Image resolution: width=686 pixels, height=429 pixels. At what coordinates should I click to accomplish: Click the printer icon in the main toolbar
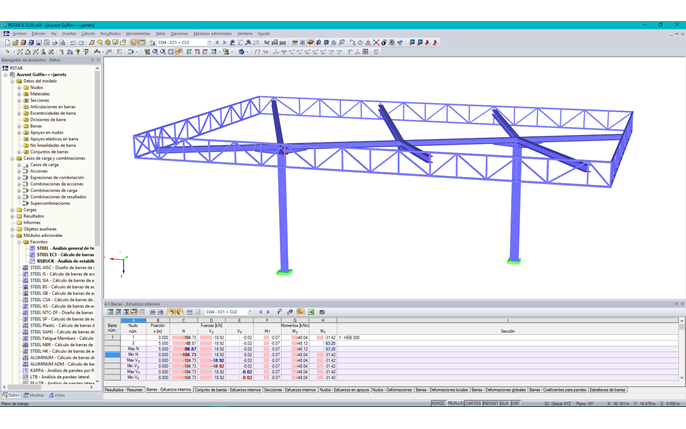click(55, 42)
